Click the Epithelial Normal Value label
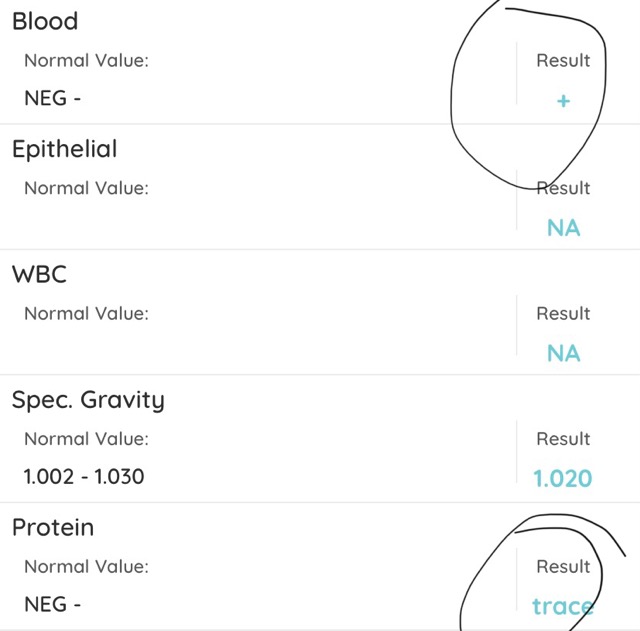The image size is (640, 631). [x=87, y=188]
